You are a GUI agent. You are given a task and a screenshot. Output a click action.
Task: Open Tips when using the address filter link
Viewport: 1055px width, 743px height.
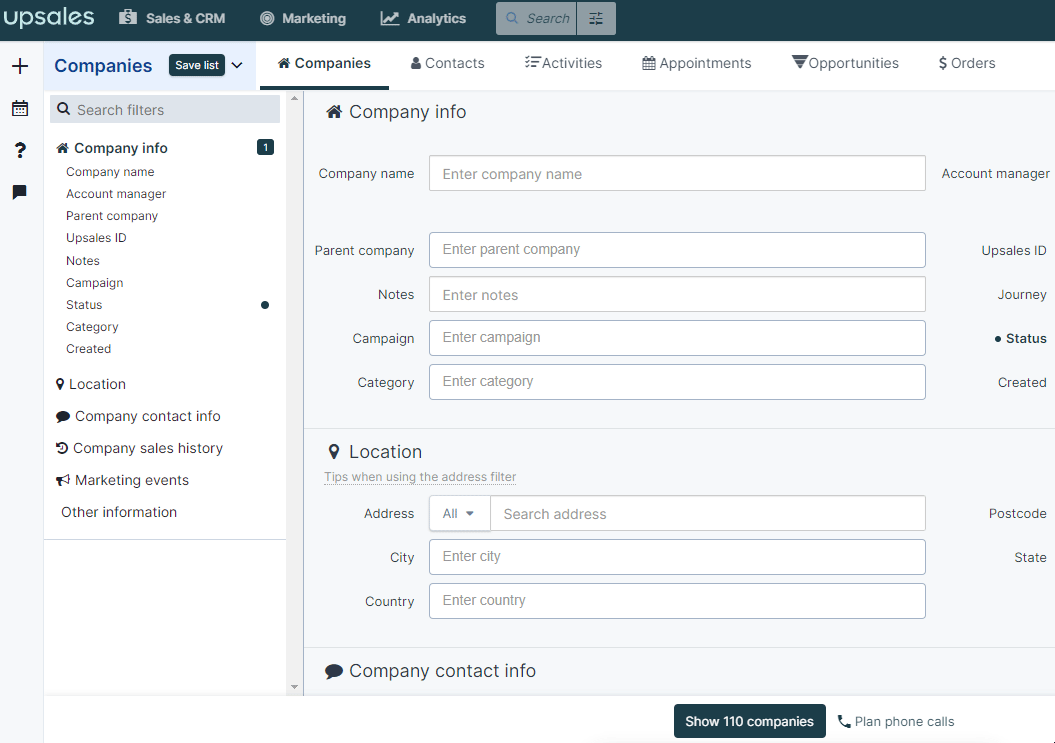[420, 477]
